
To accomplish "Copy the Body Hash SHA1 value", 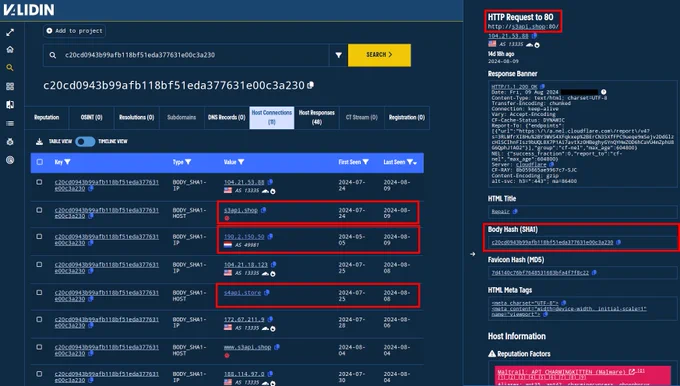I will pos(618,242).
